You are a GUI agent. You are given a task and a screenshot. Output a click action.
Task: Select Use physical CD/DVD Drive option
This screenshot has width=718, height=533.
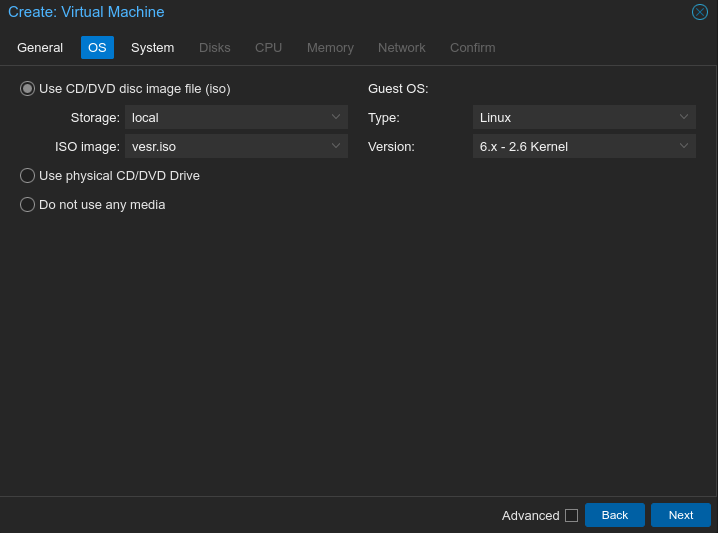pos(28,176)
